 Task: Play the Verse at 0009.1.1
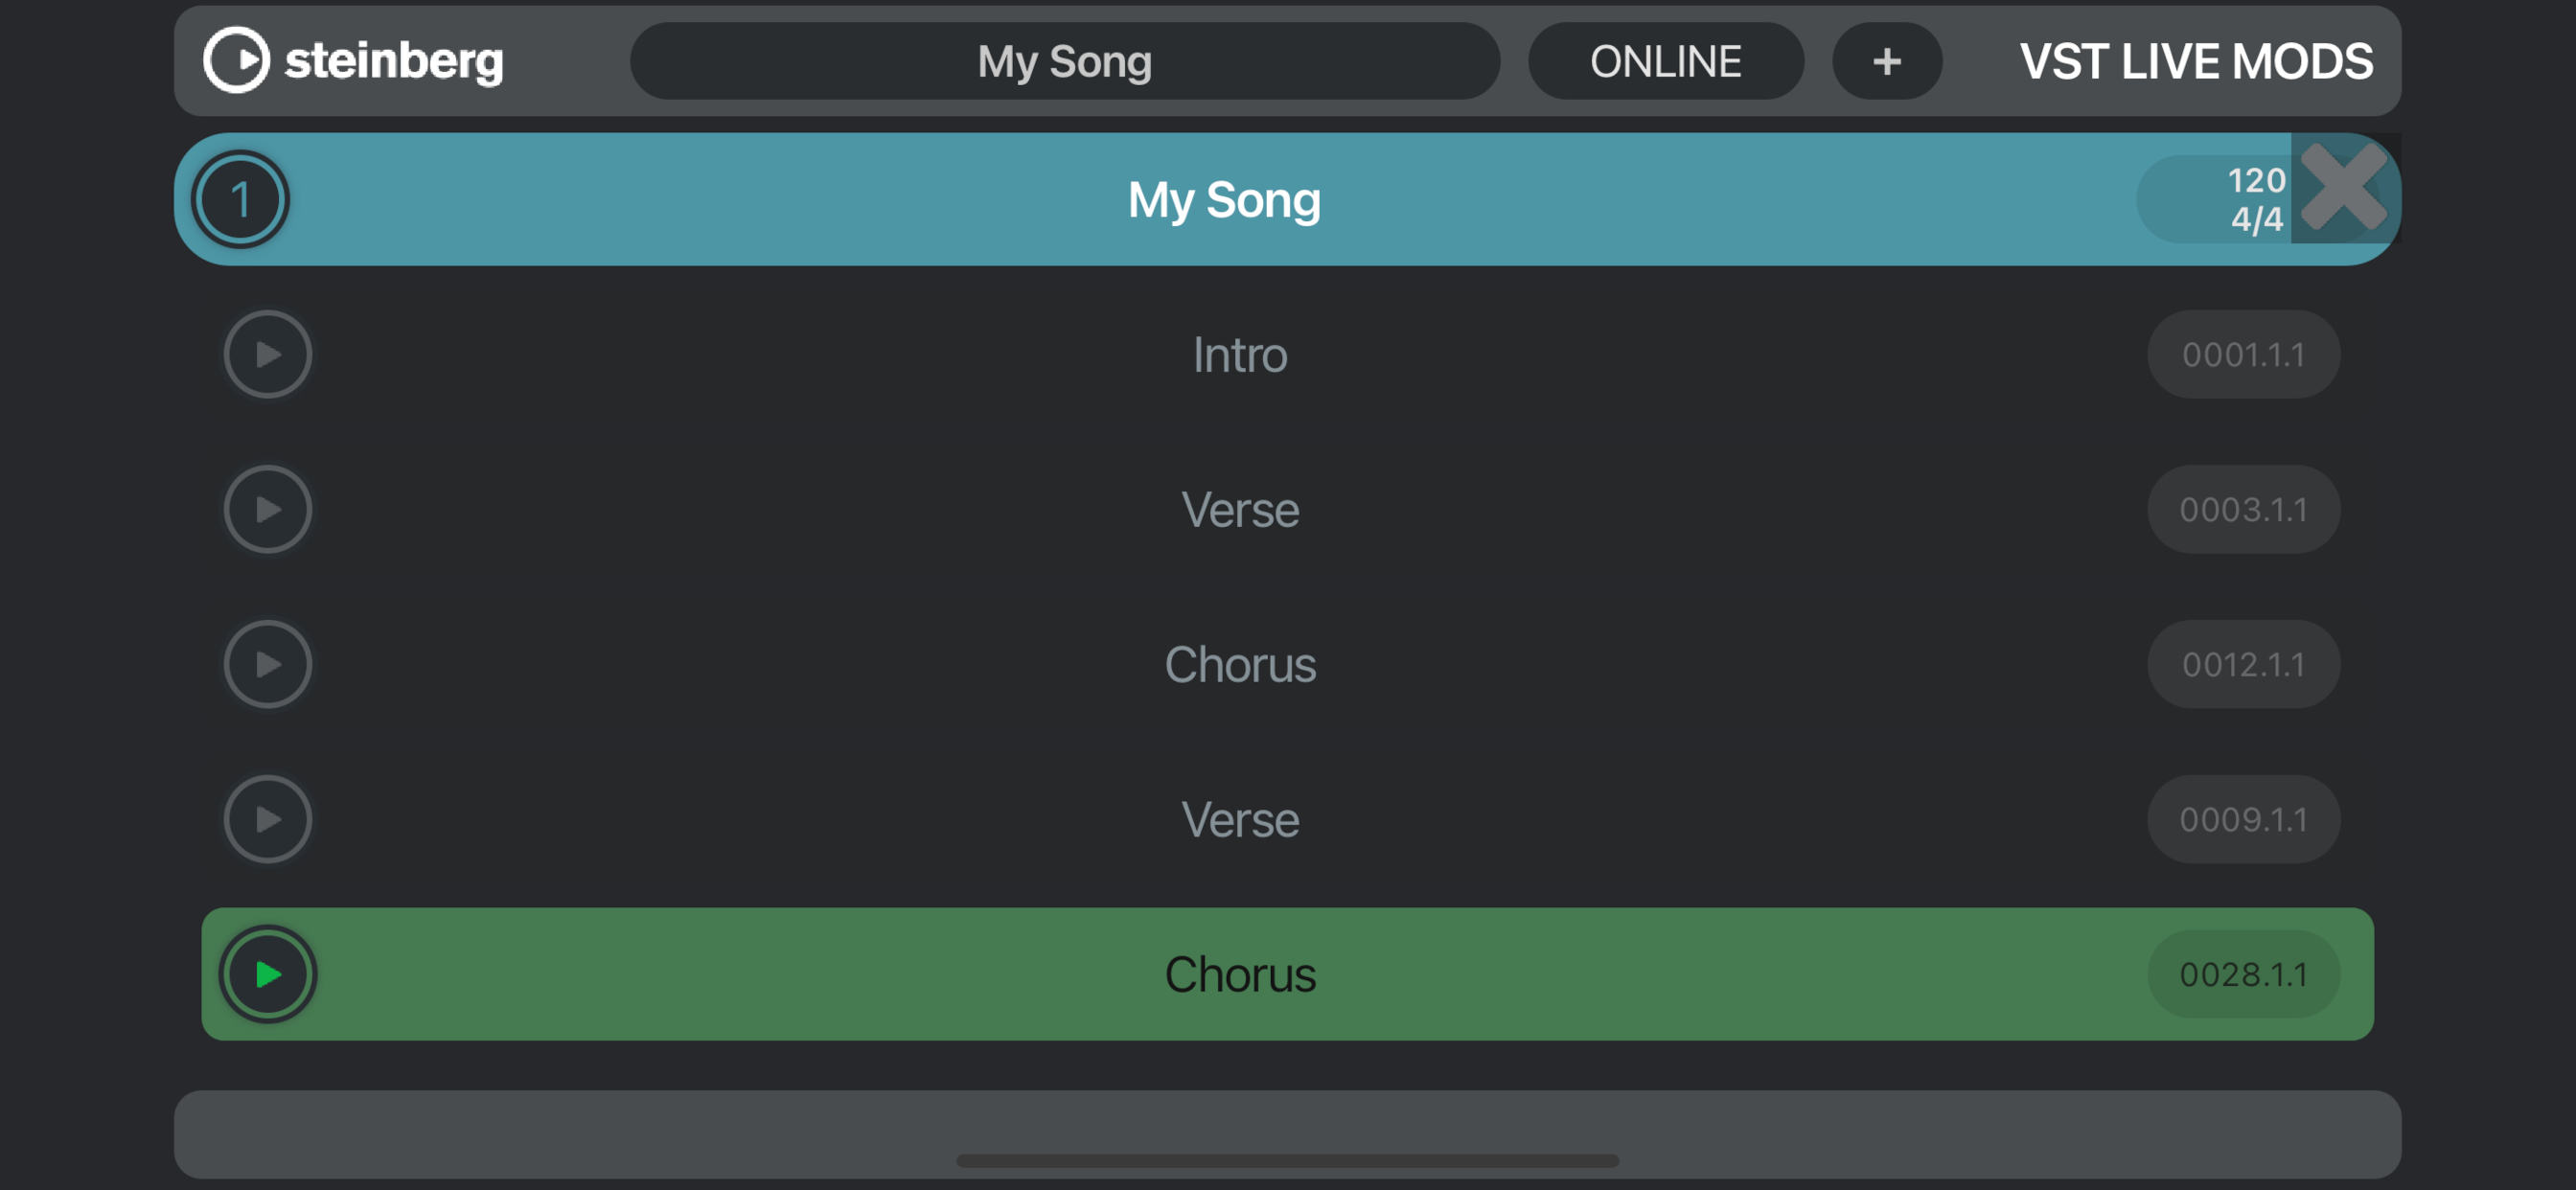click(x=267, y=819)
